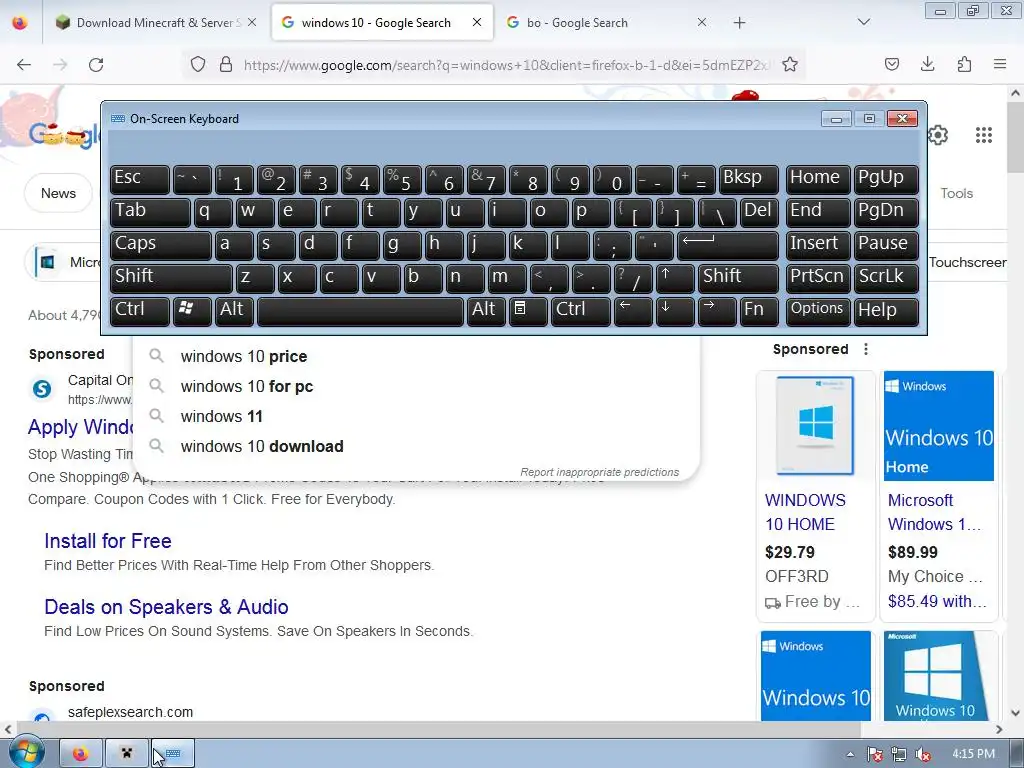The image size is (1024, 768).
Task: Click the Esc key on keyboard
Action: pyautogui.click(x=140, y=179)
